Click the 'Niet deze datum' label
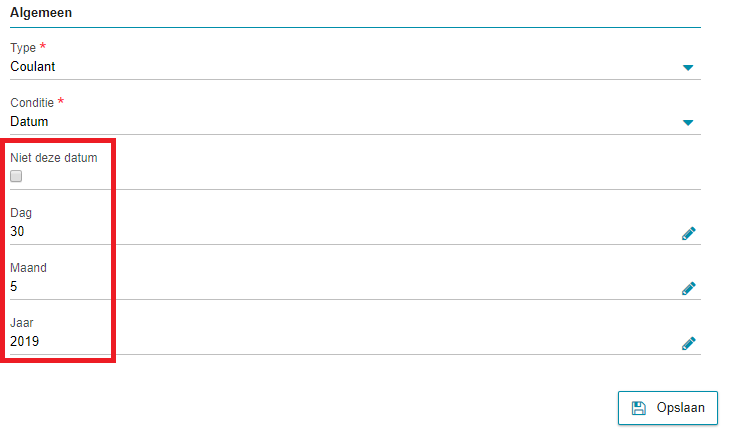 (x=54, y=158)
